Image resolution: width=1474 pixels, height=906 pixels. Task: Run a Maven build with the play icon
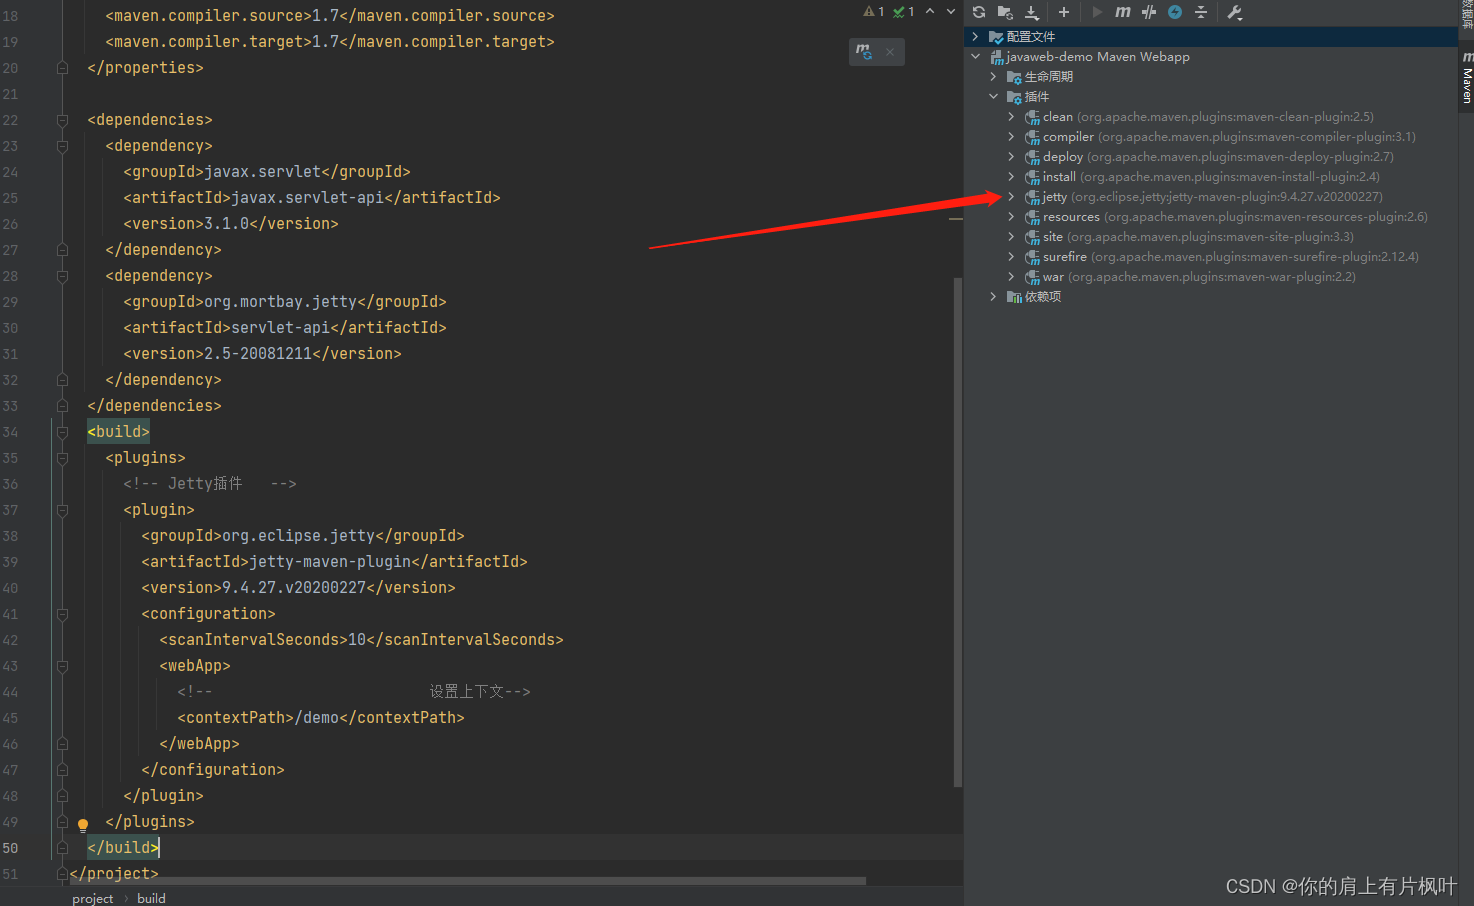tap(1096, 12)
